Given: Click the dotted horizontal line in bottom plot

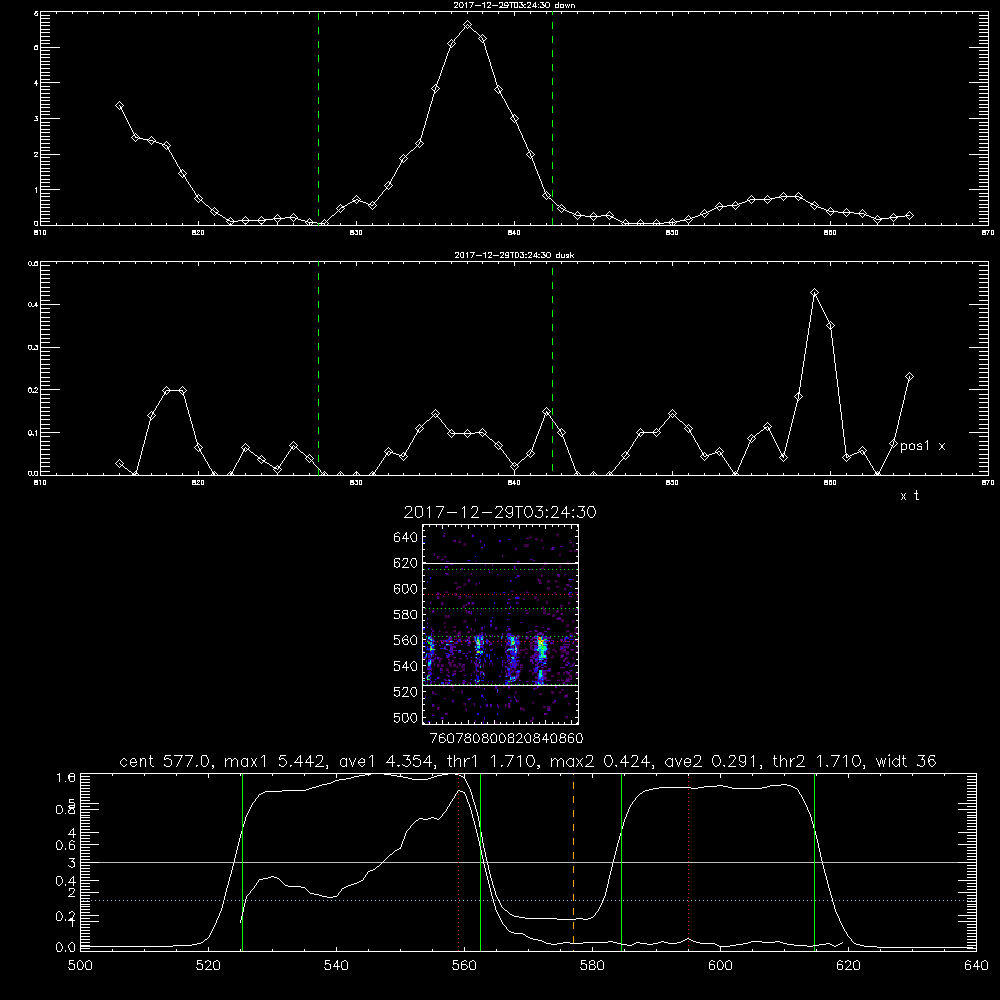Looking at the screenshot, I should click(x=527, y=901).
